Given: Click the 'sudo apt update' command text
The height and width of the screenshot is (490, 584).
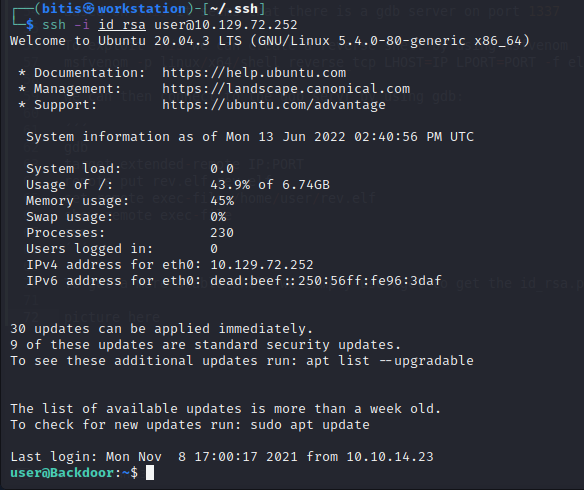Looking at the screenshot, I should (x=310, y=425).
